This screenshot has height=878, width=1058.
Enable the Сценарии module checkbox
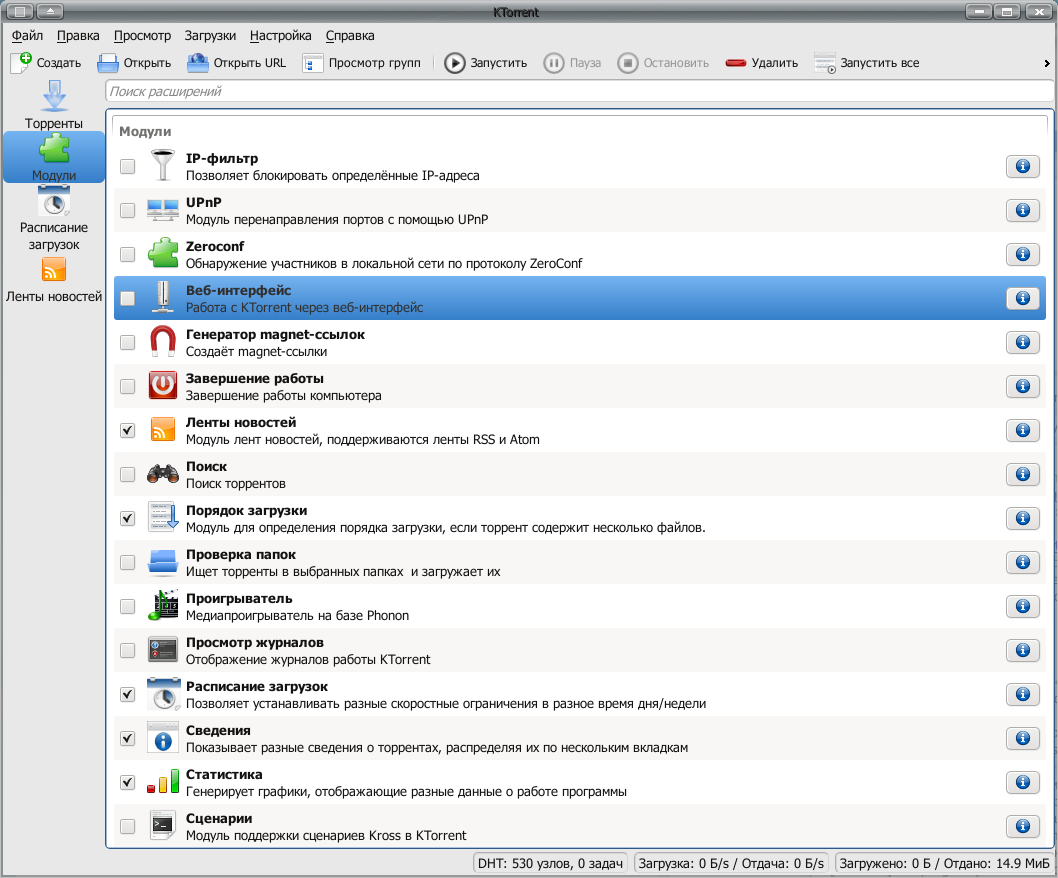pos(128,826)
